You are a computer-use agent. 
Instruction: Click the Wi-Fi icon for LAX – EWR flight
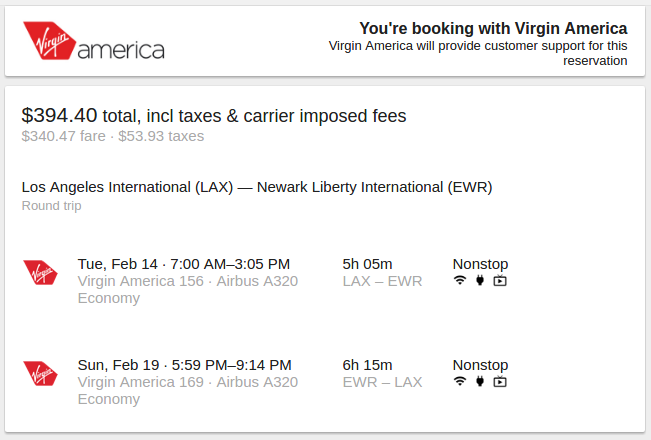coord(460,281)
